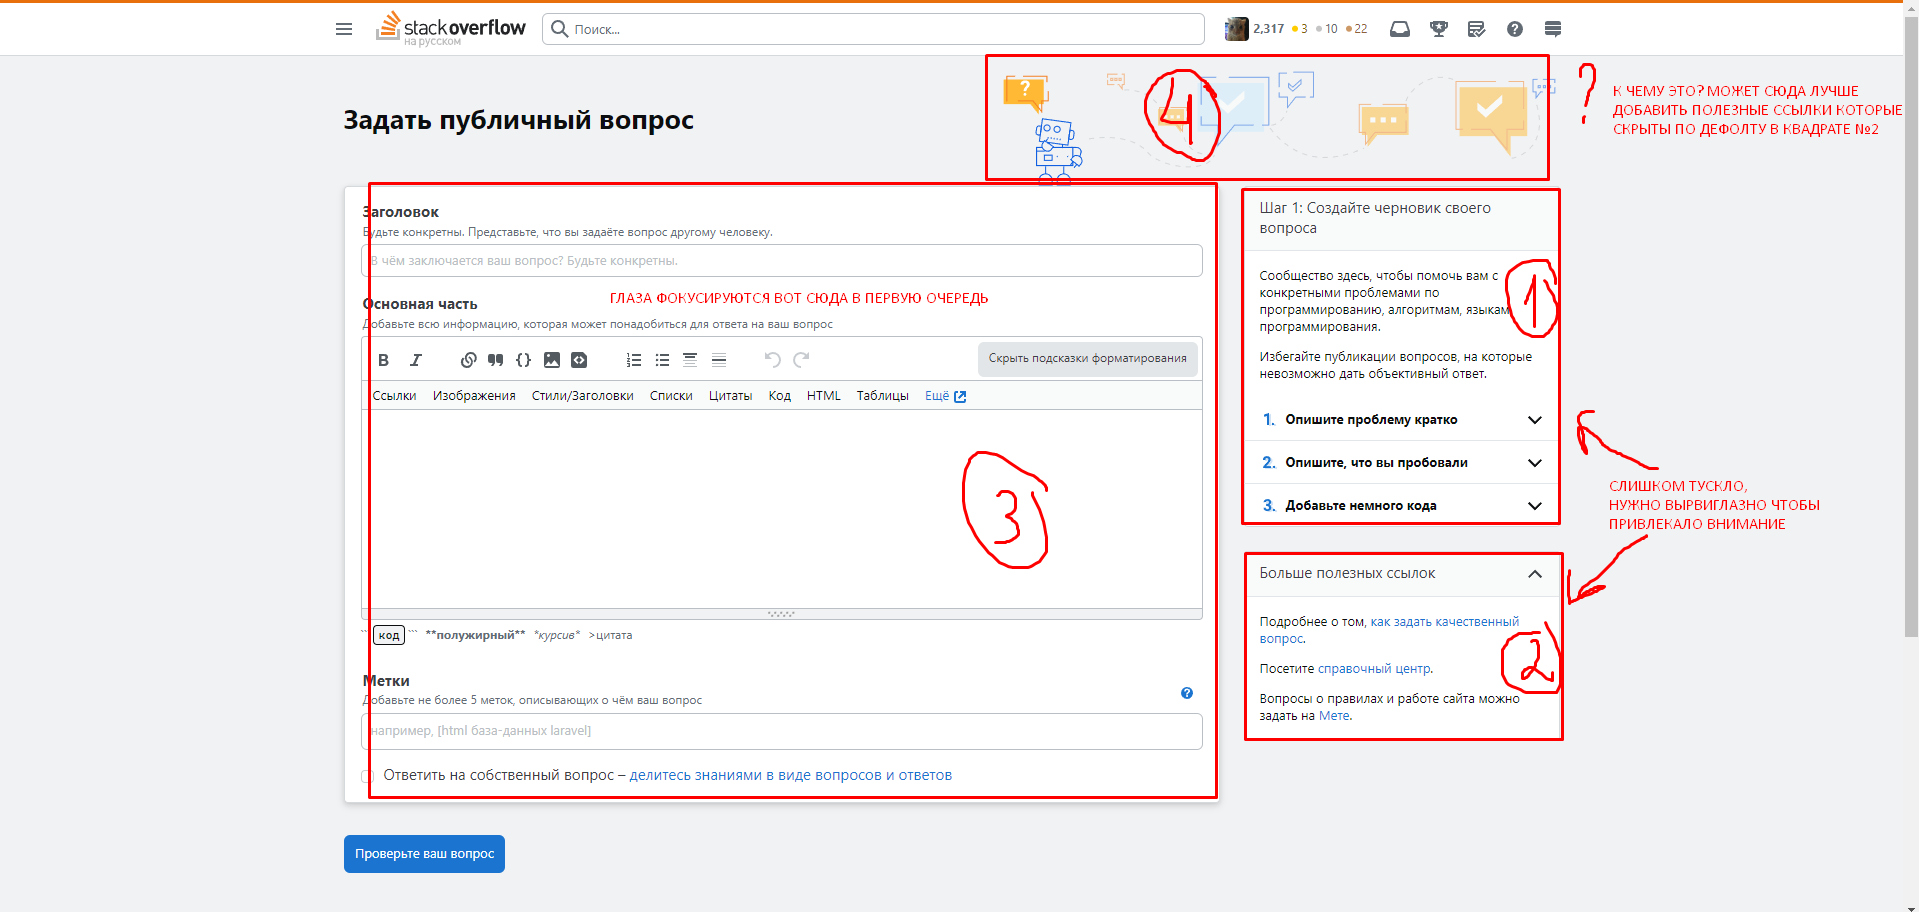
Task: Open the 'Код' formatting help tab
Action: pos(780,396)
